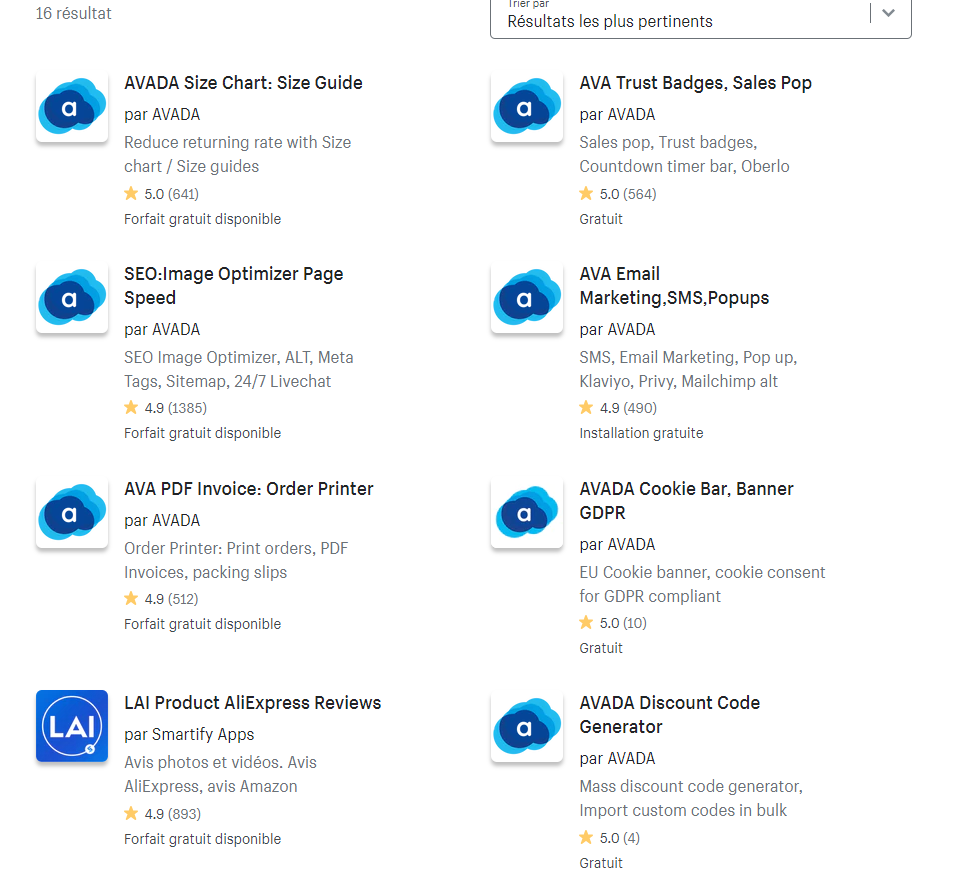Click 'par AVADA' under AVADA Discount Code Generator
The image size is (977, 894).
(617, 759)
